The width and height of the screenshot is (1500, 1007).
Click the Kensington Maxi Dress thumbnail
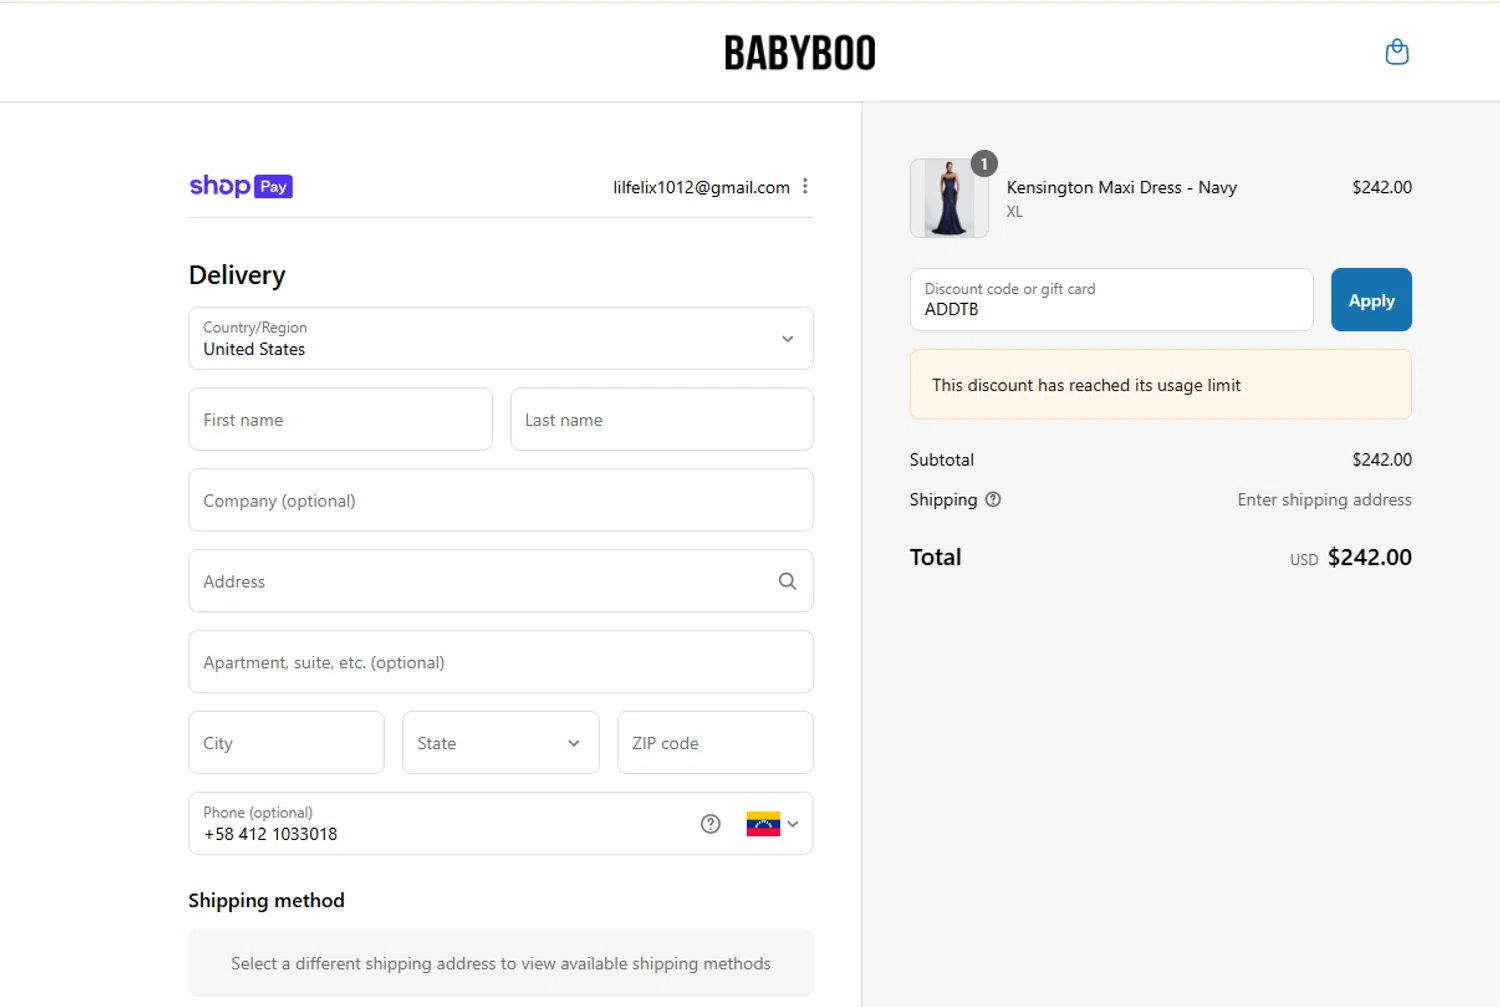949,198
